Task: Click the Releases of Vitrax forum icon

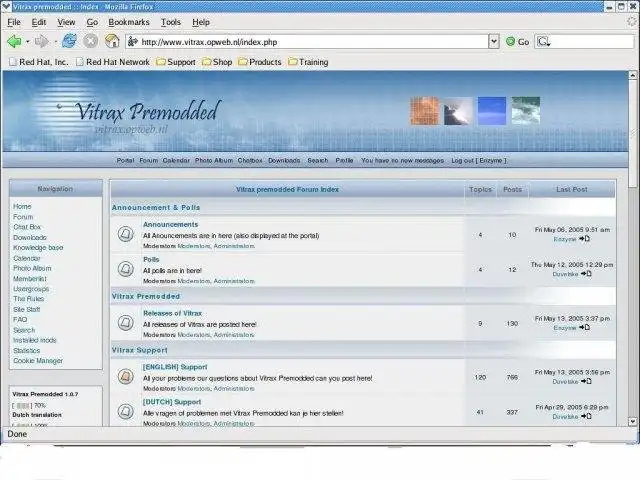Action: tap(126, 323)
